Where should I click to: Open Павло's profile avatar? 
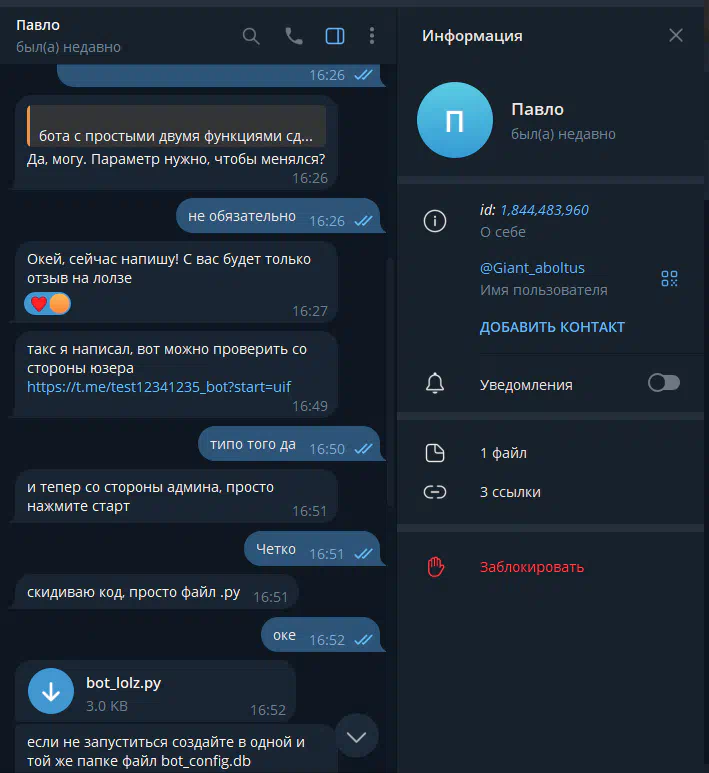point(455,120)
